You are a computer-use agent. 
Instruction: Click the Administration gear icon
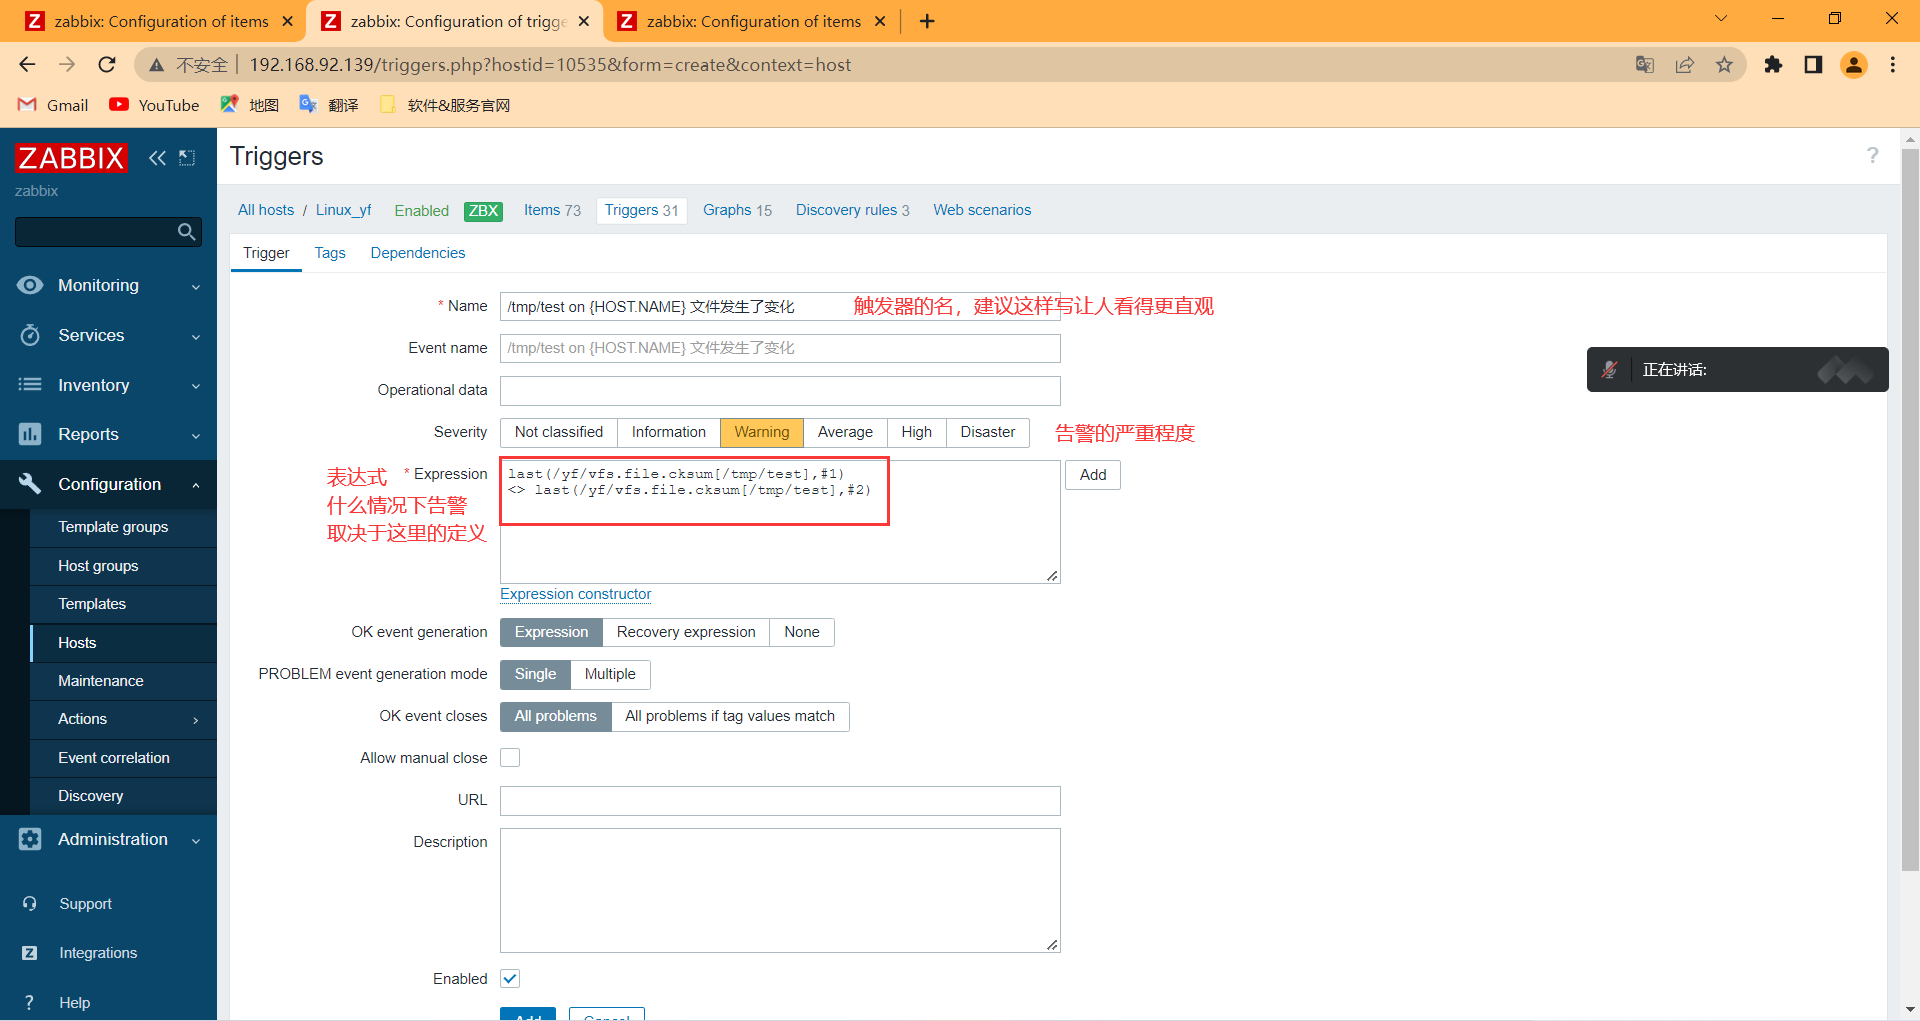coord(30,839)
